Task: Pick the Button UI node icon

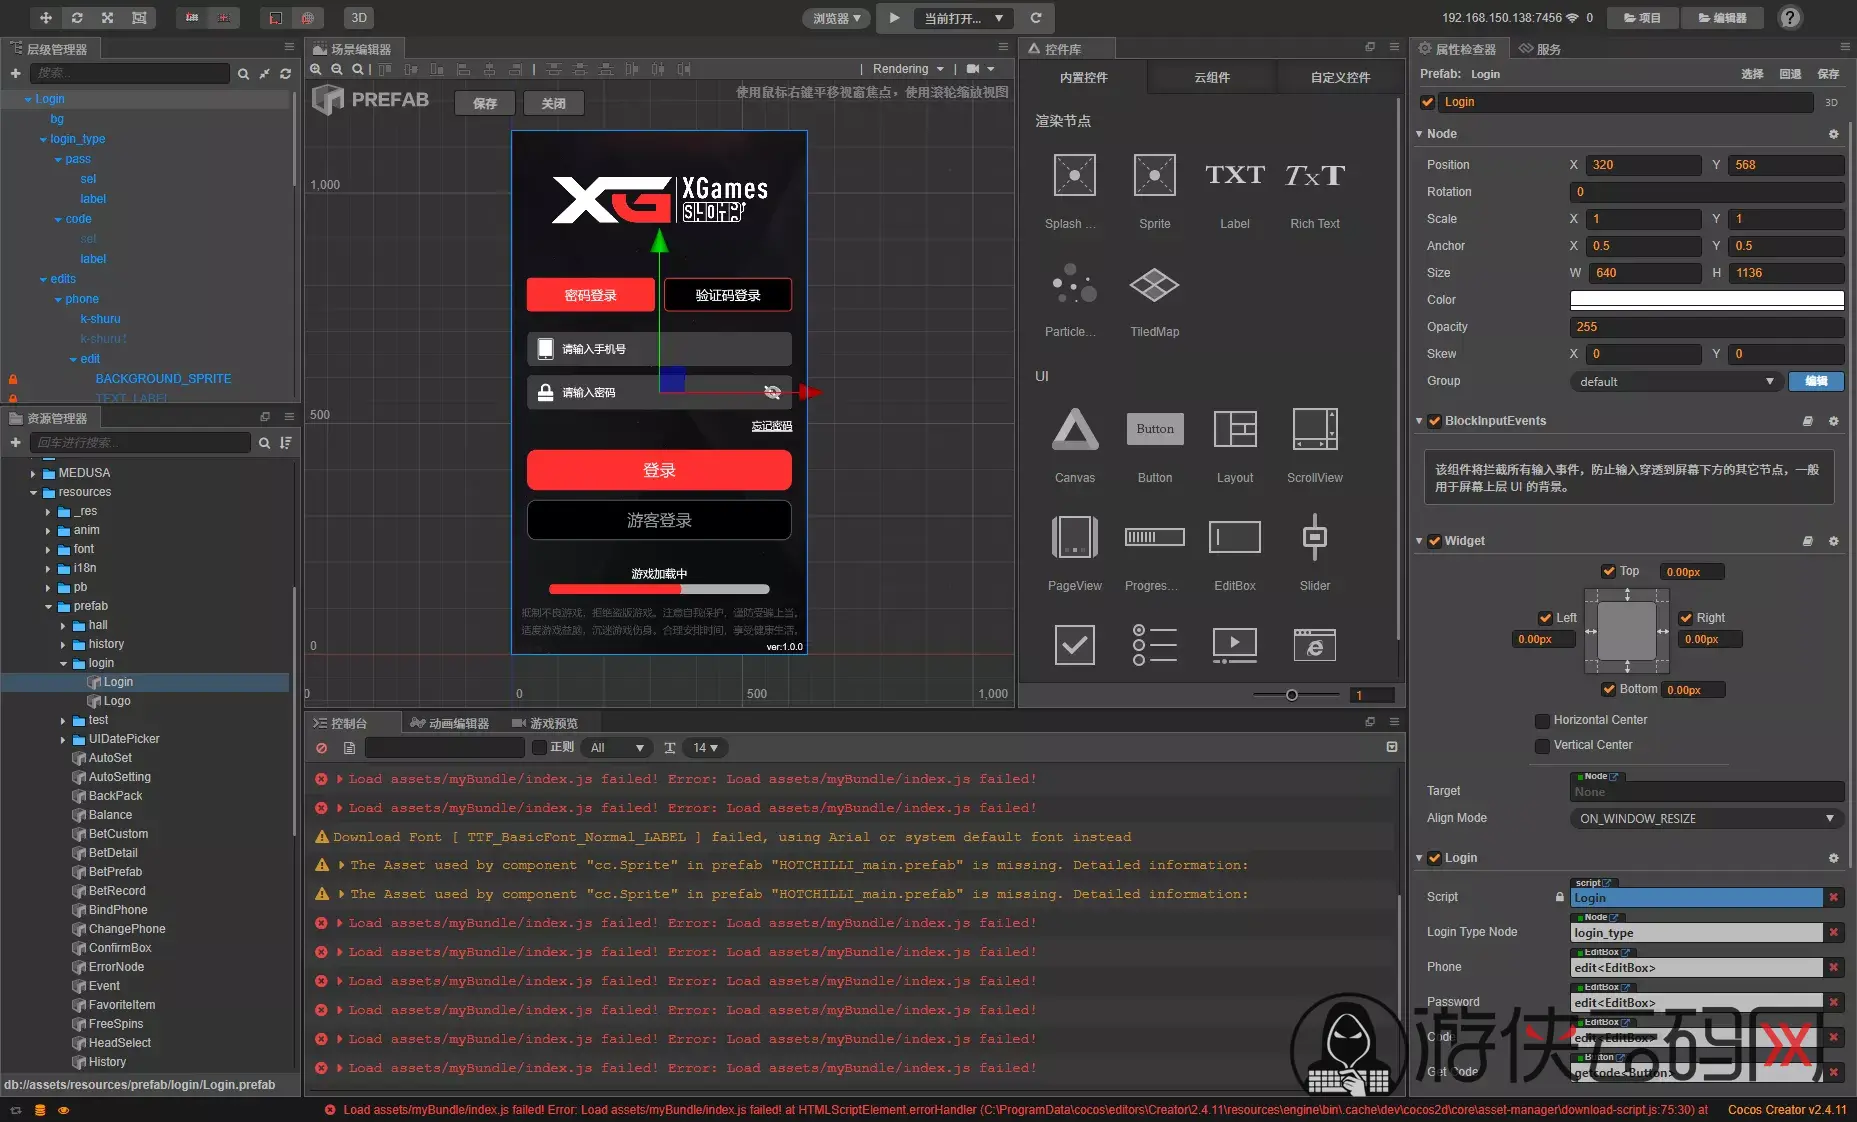Action: coord(1155,429)
